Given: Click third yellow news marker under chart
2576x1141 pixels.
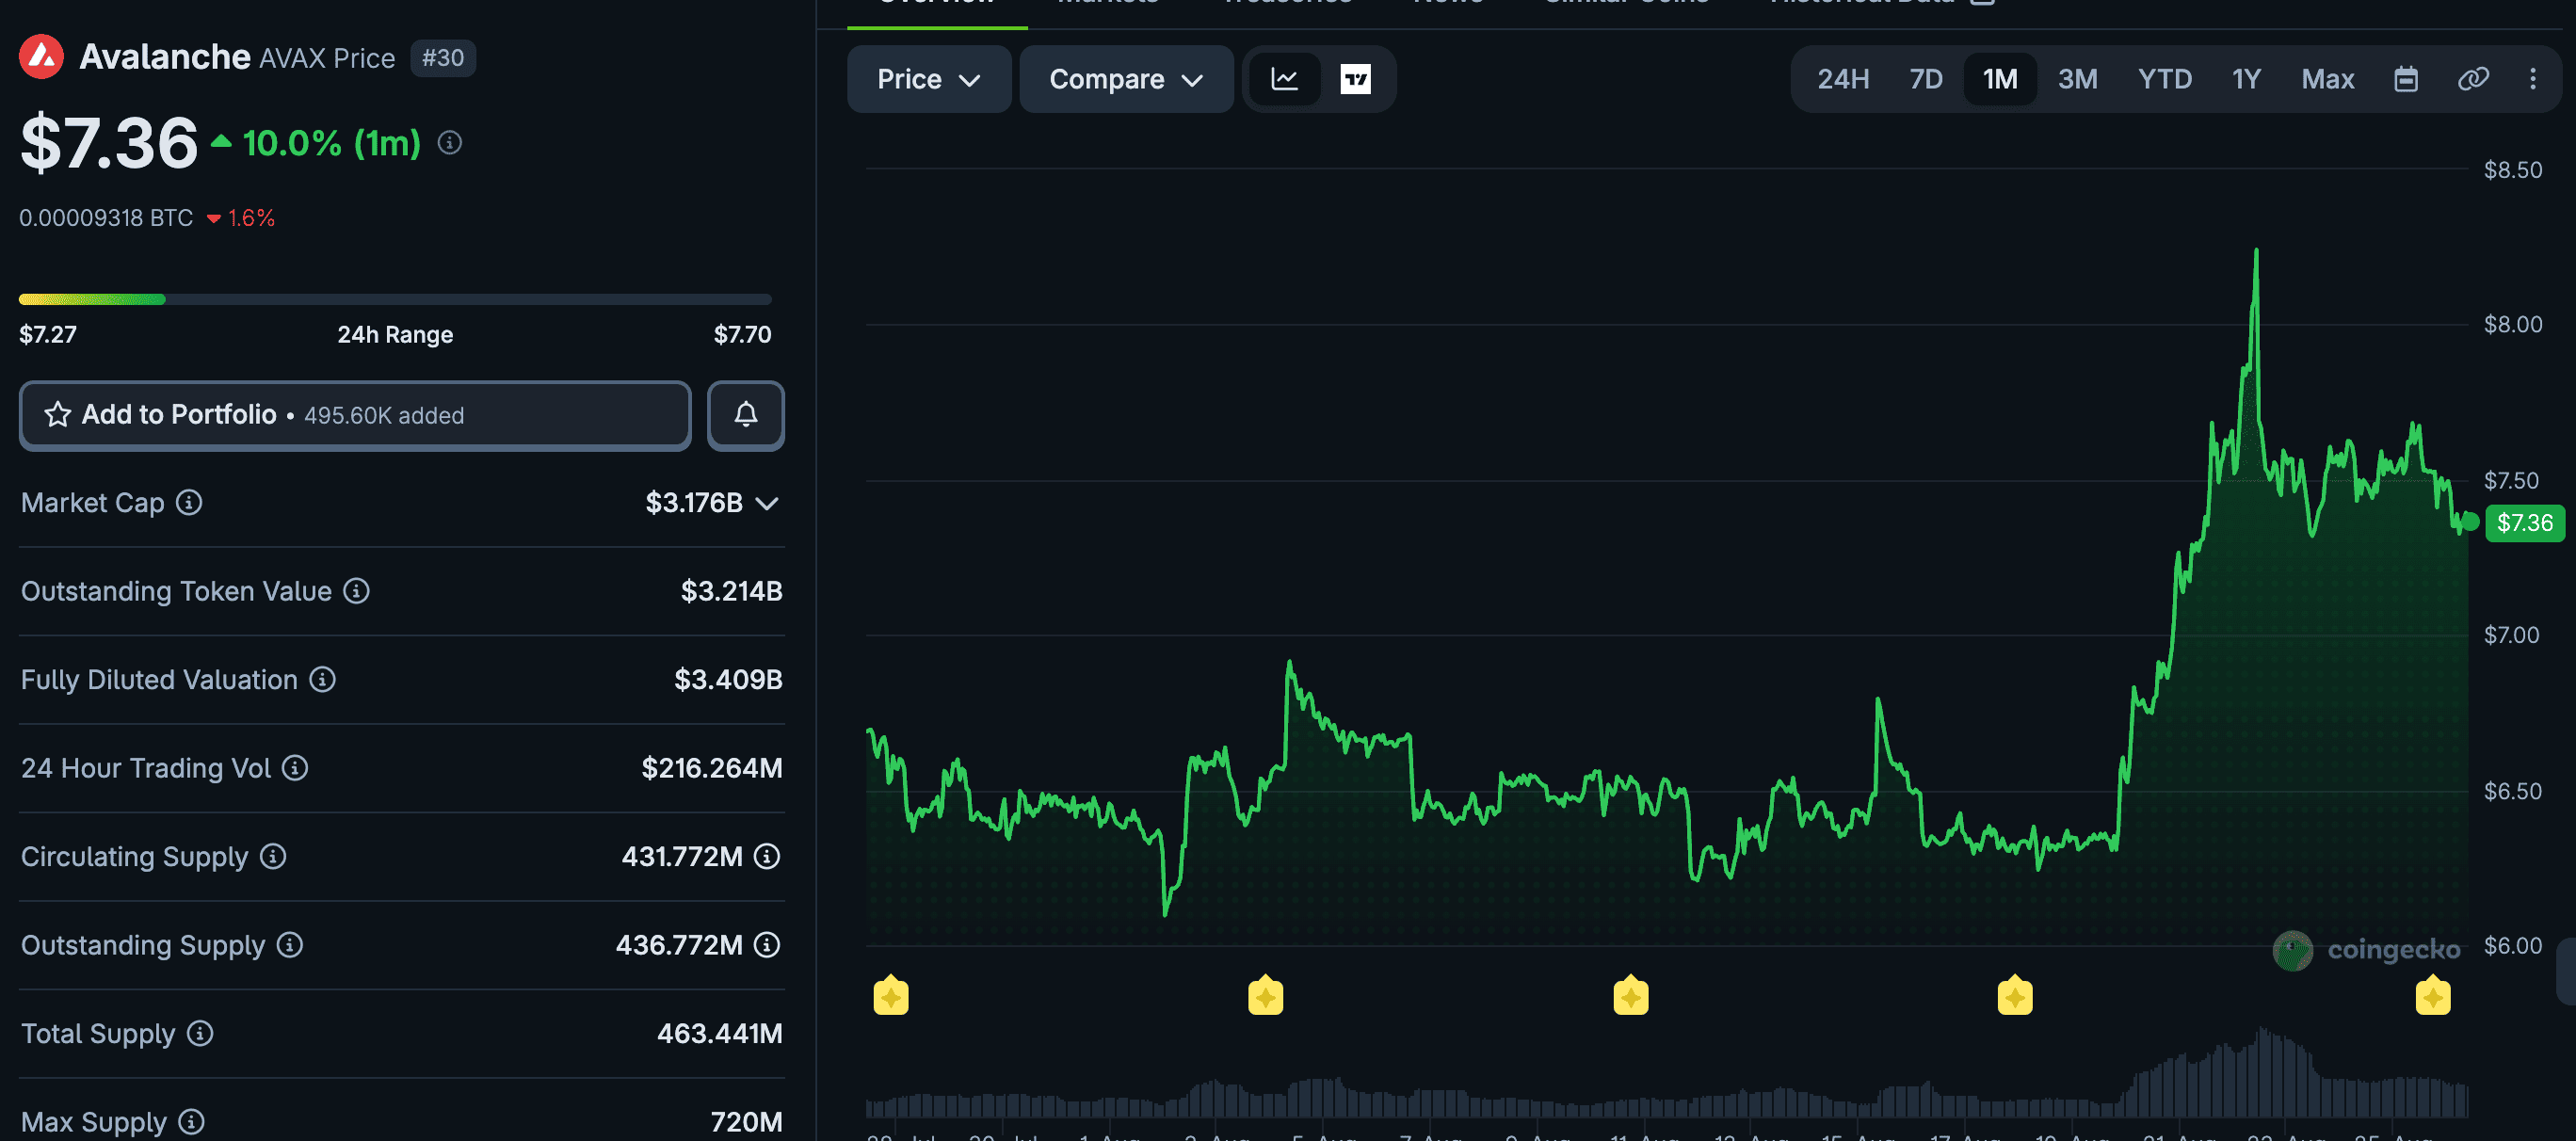Looking at the screenshot, I should 1631,996.
